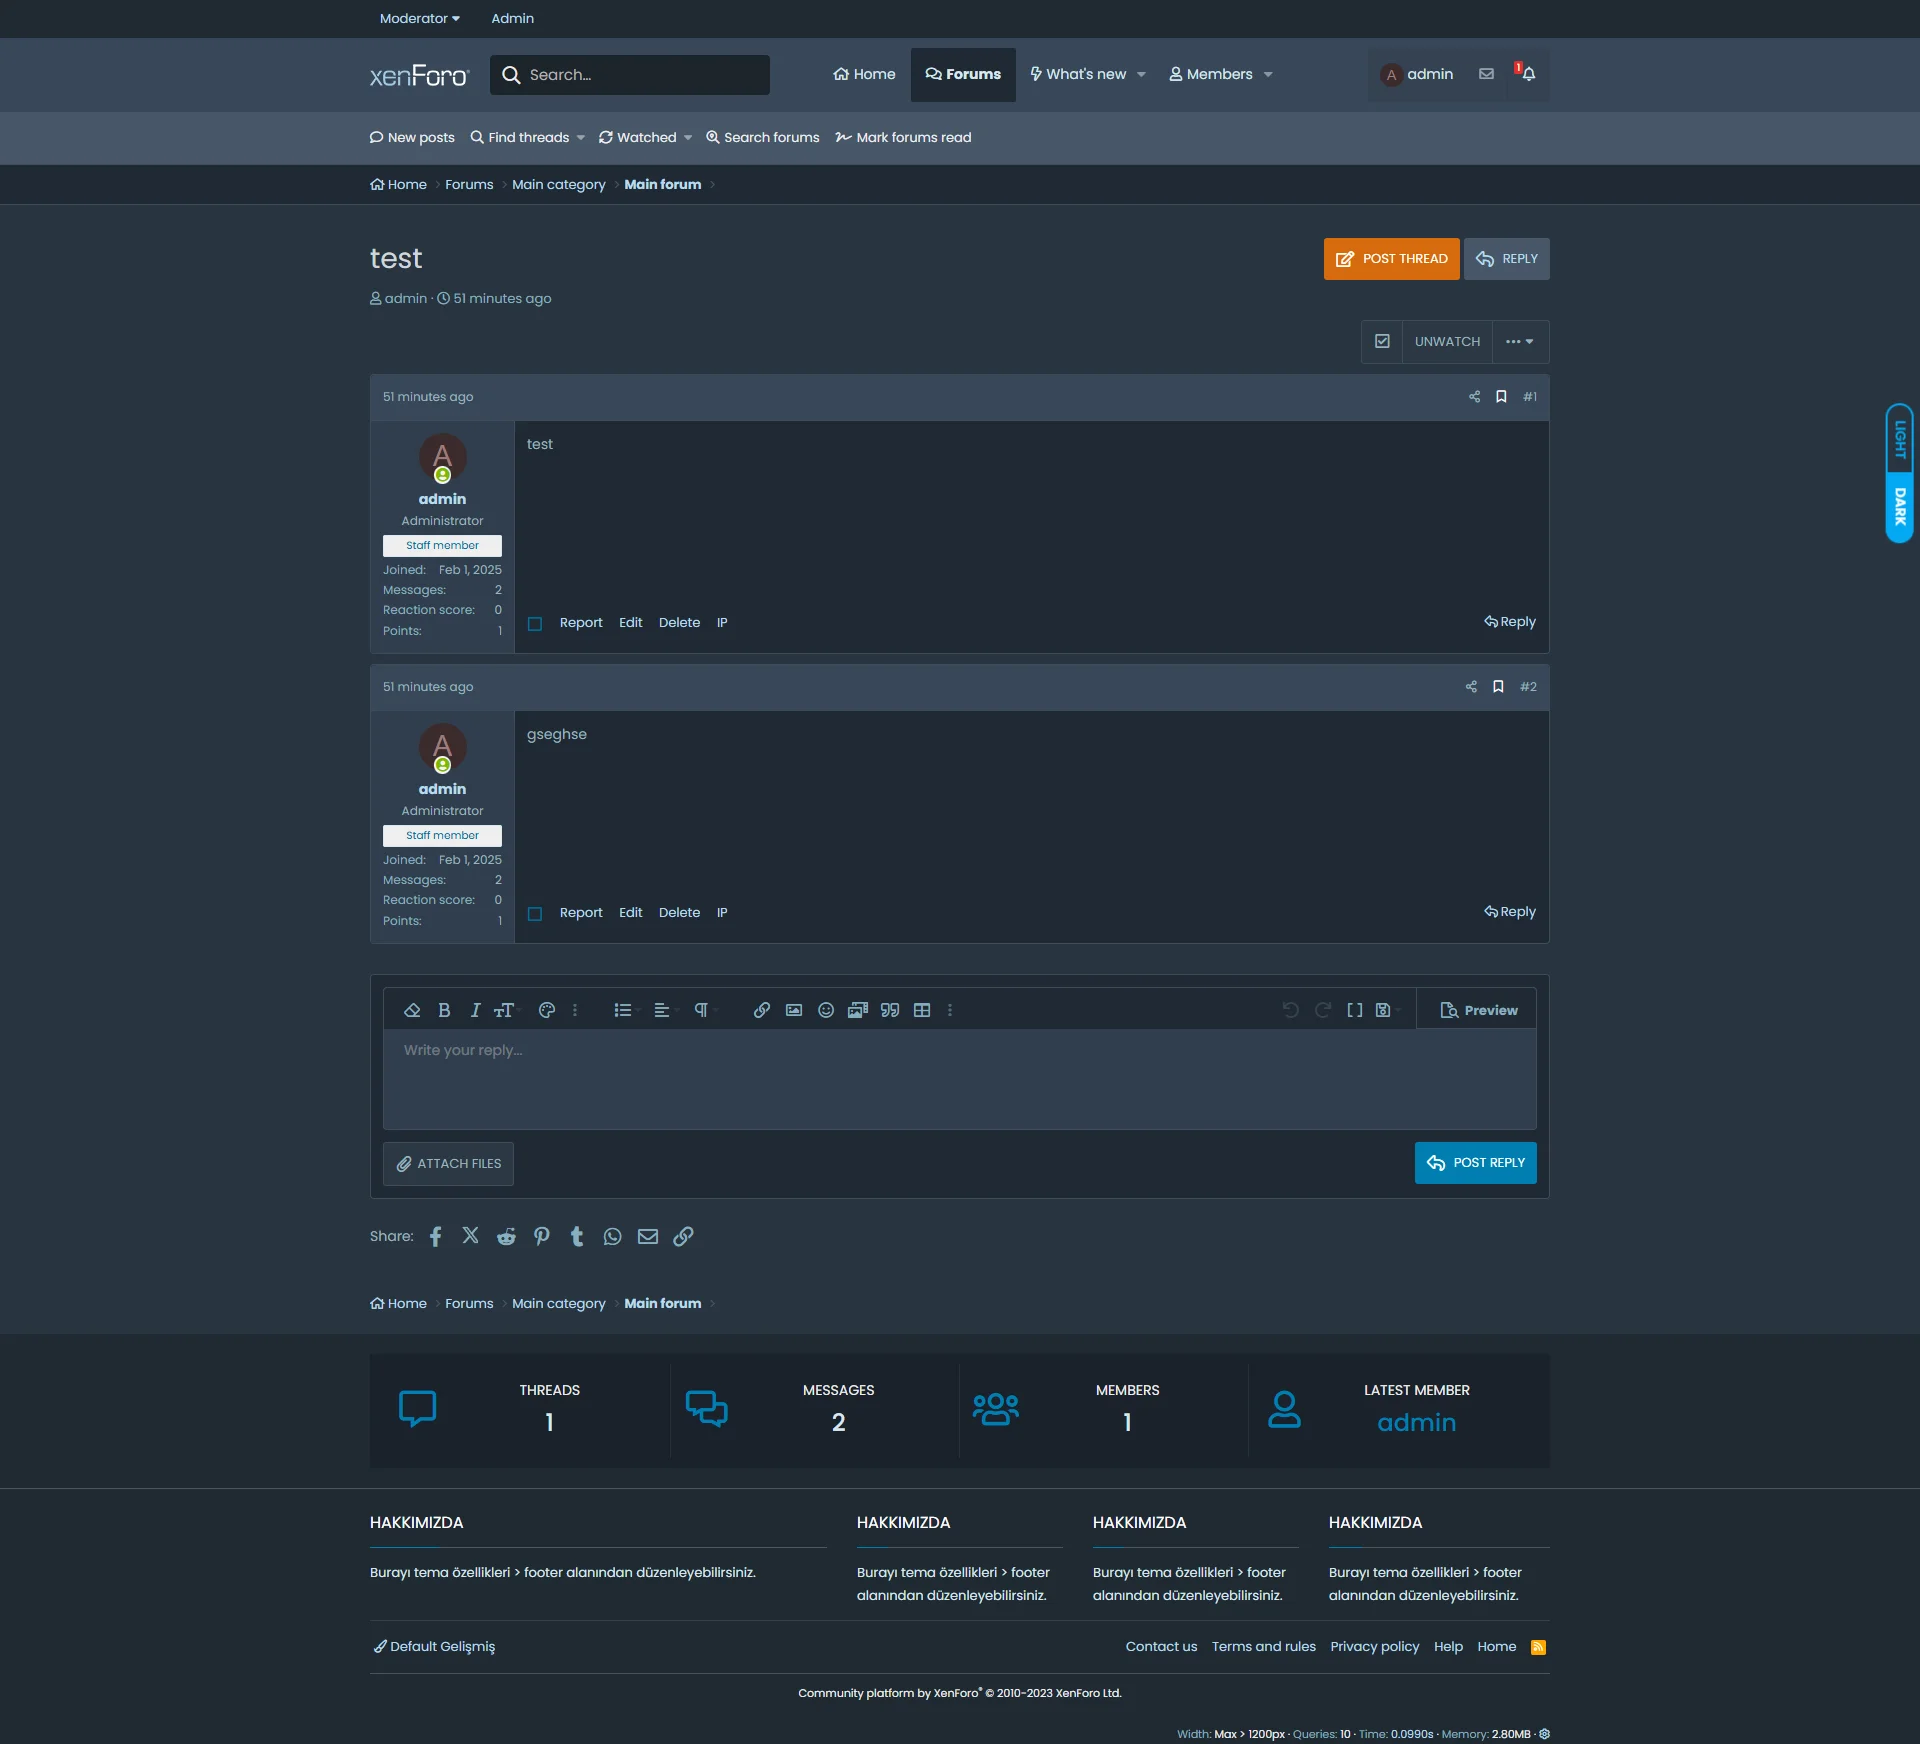This screenshot has width=1920, height=1744.
Task: Switch to the LIGHT theme
Action: point(1900,438)
